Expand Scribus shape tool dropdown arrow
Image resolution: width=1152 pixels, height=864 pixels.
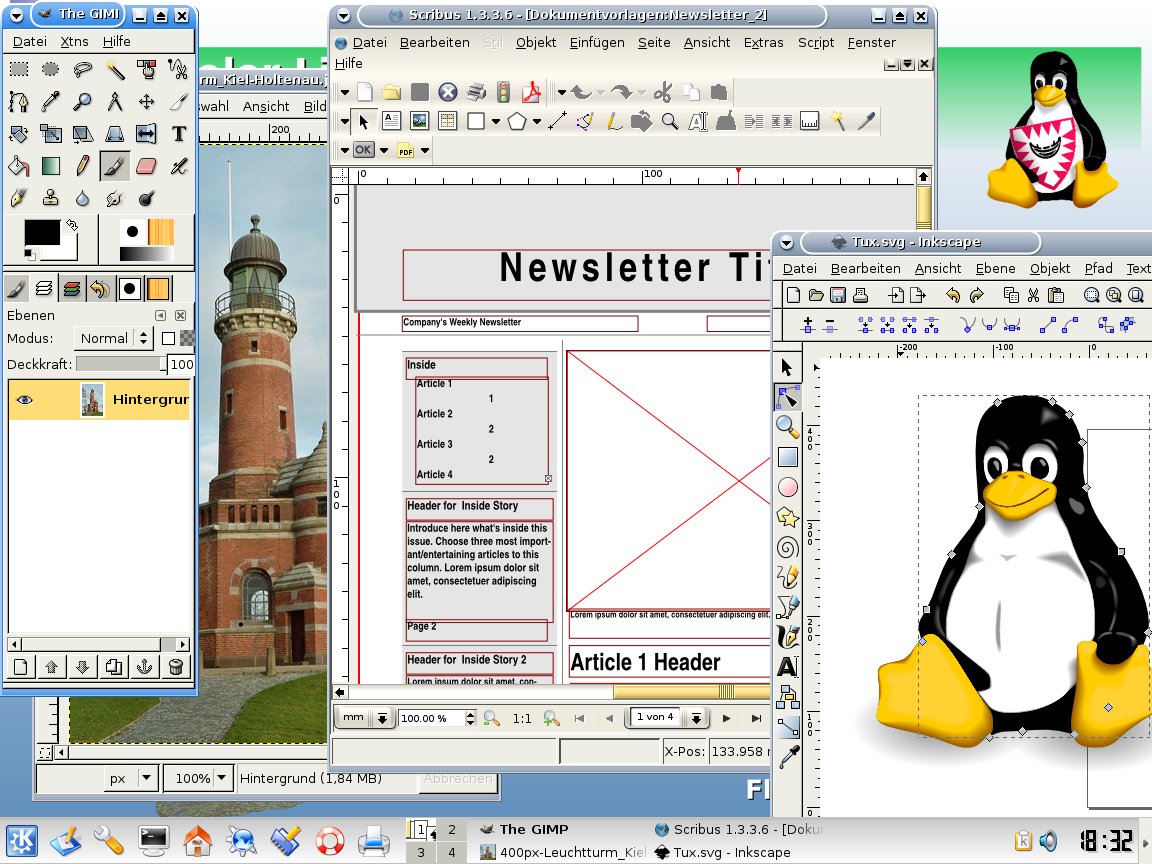point(496,122)
